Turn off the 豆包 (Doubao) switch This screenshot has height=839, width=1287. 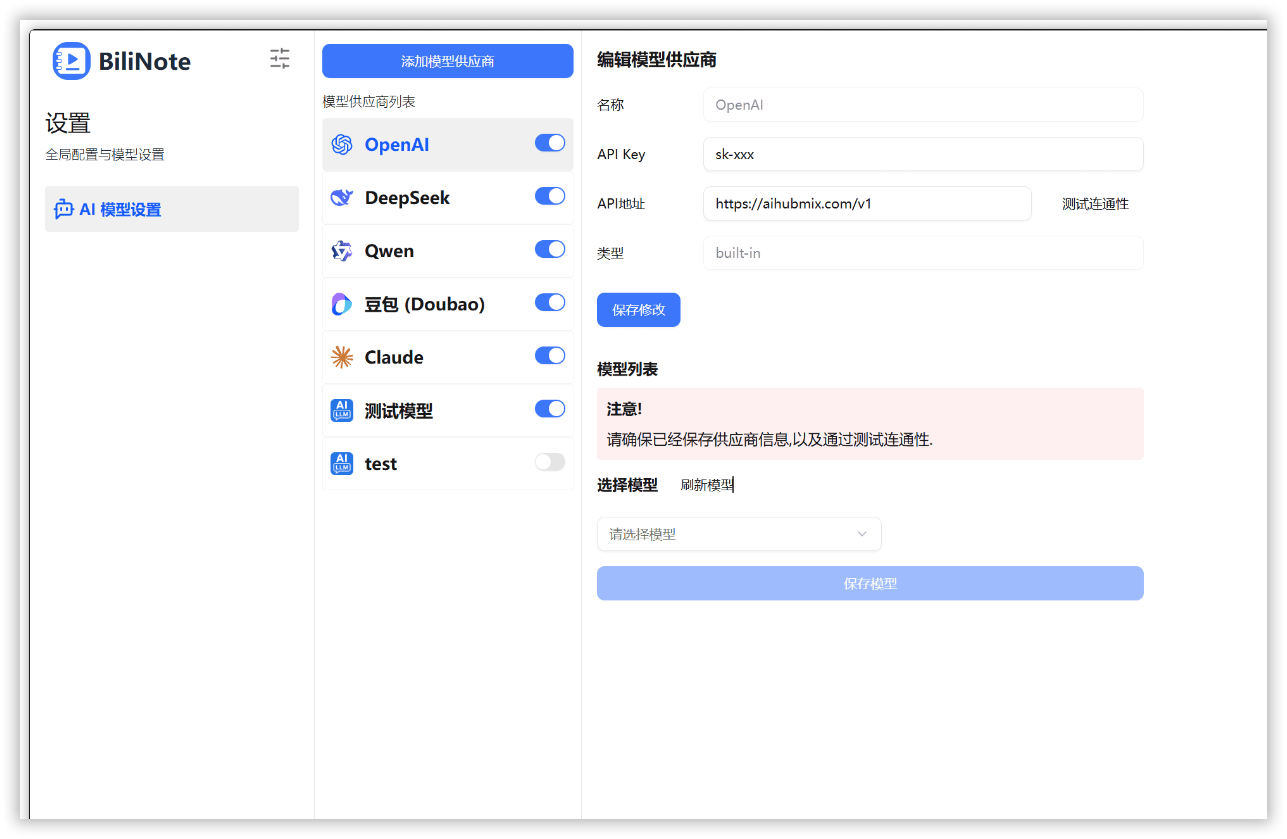[x=550, y=302]
